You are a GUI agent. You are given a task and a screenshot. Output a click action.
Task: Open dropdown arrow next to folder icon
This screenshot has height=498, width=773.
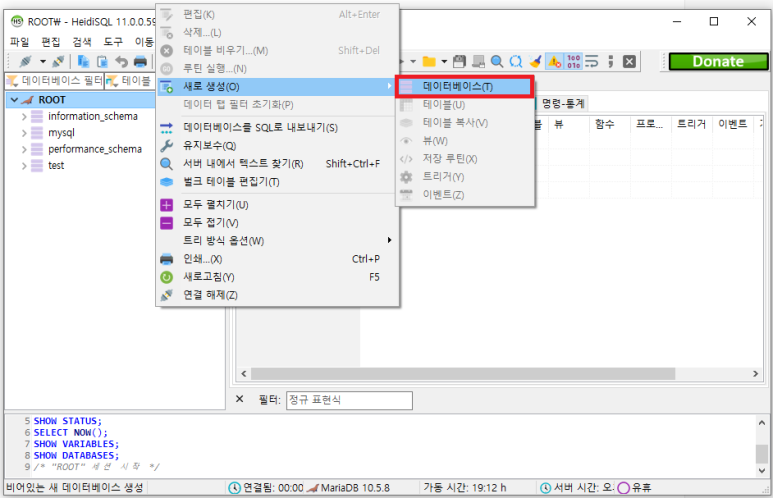click(x=444, y=62)
